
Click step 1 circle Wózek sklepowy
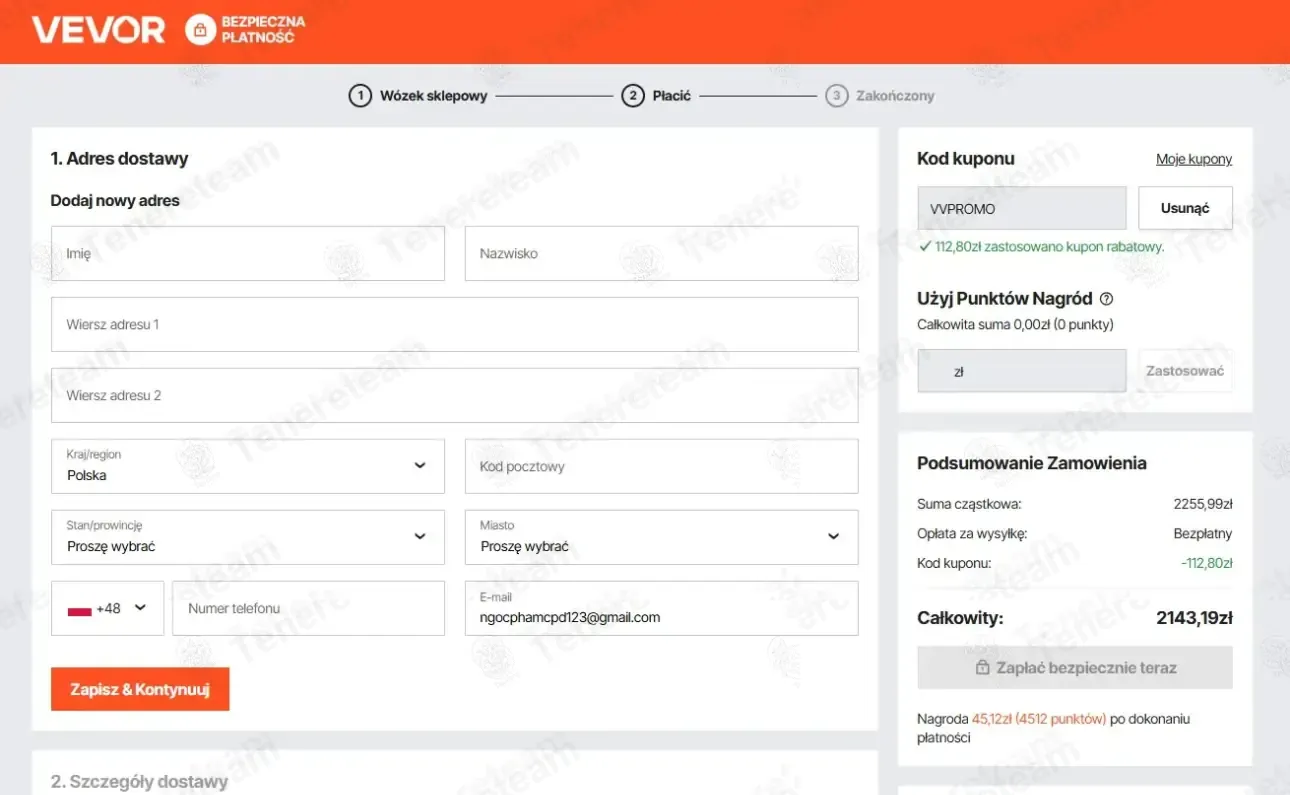(x=360, y=96)
